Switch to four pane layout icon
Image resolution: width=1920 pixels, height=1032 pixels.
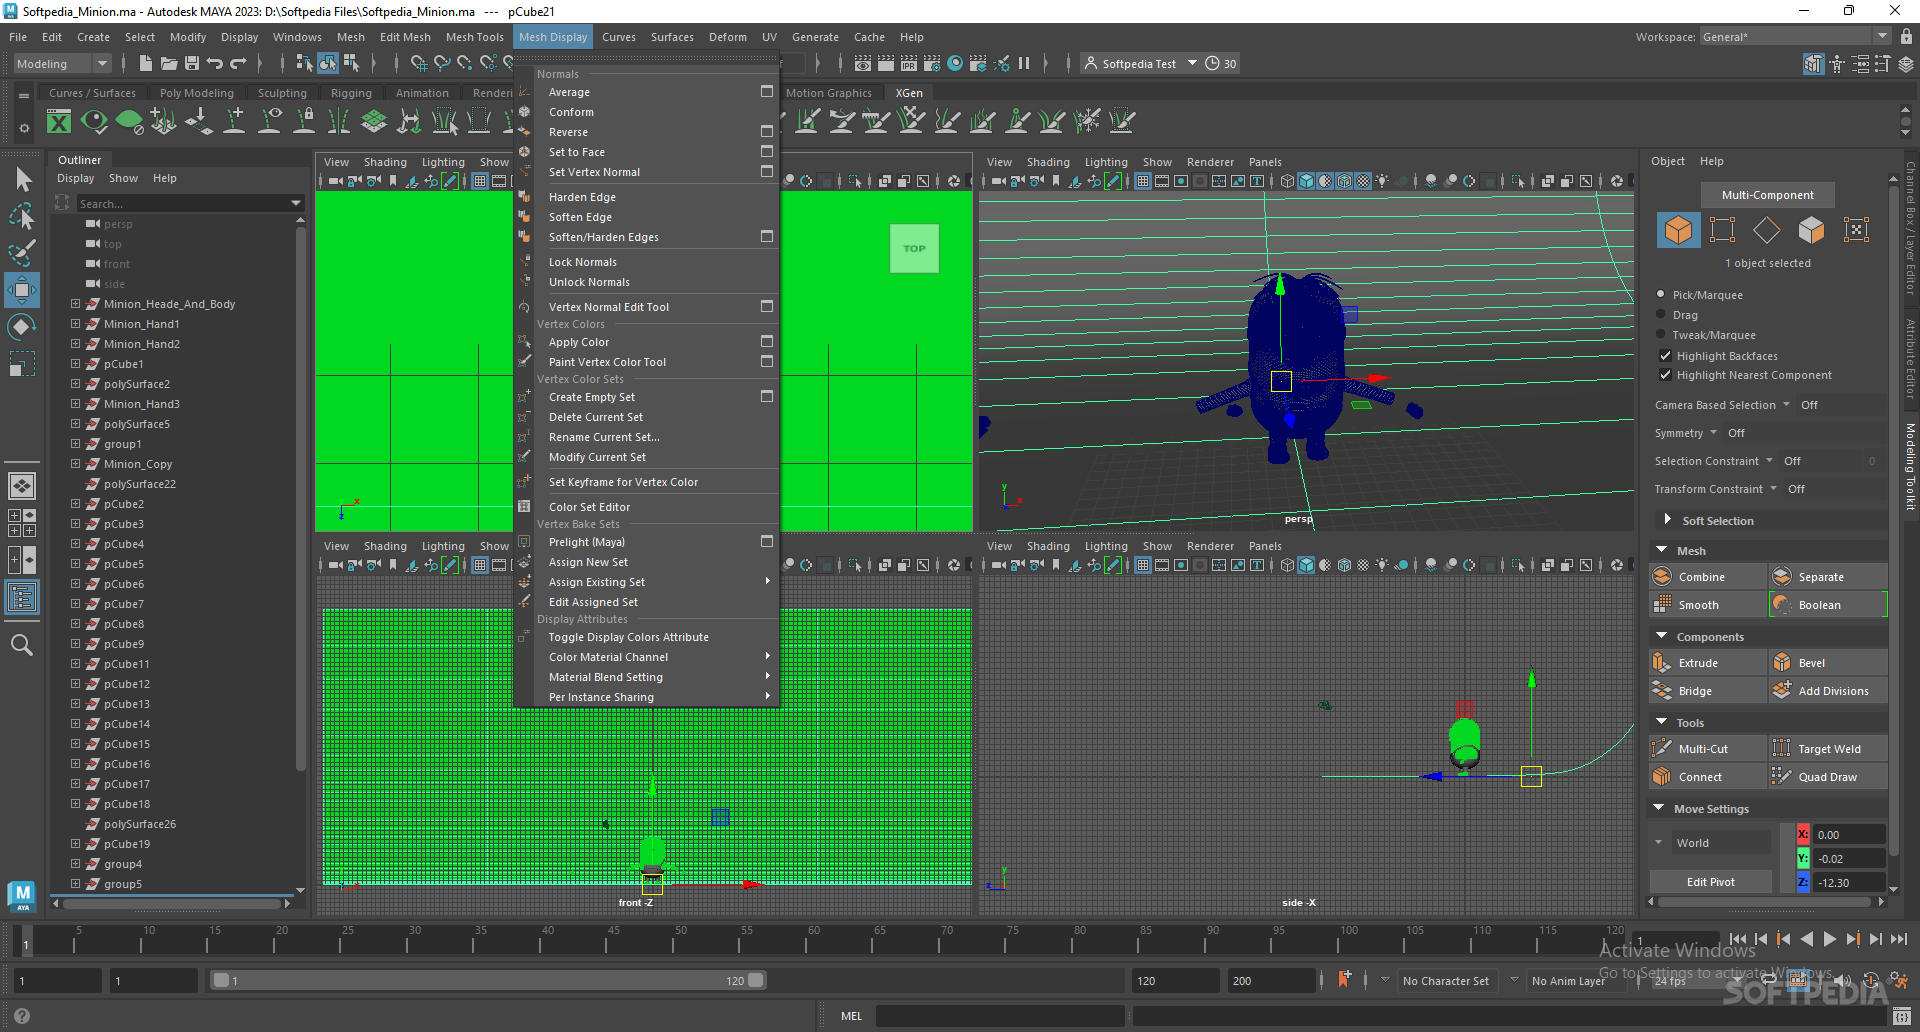click(22, 523)
